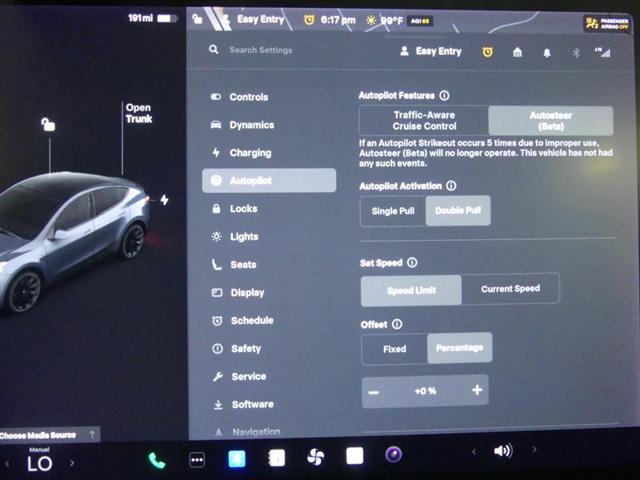Tap the +0 % offset value
Viewport: 640px width, 480px height.
(x=425, y=391)
